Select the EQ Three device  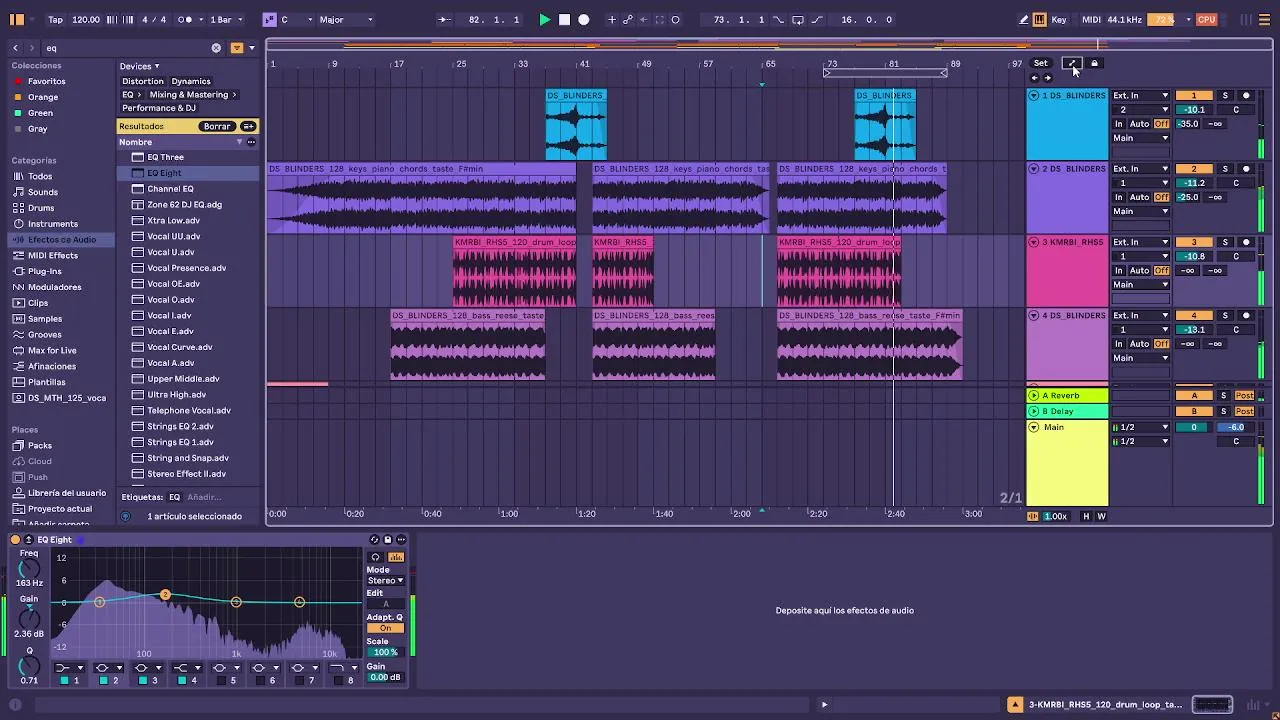(x=165, y=157)
